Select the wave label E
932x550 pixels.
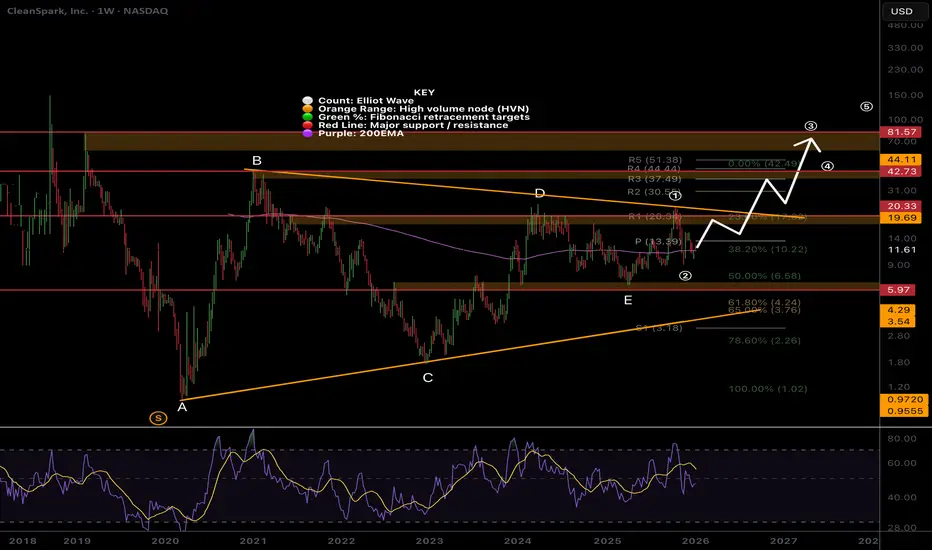point(628,300)
